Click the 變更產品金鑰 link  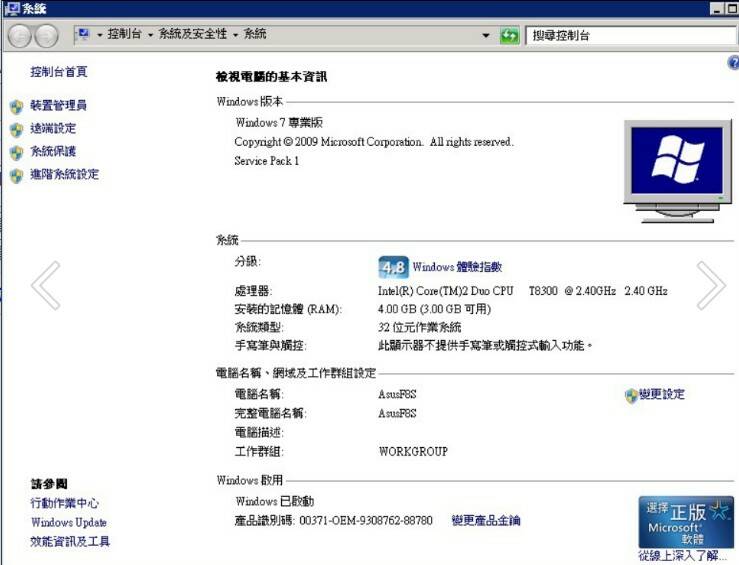click(486, 520)
